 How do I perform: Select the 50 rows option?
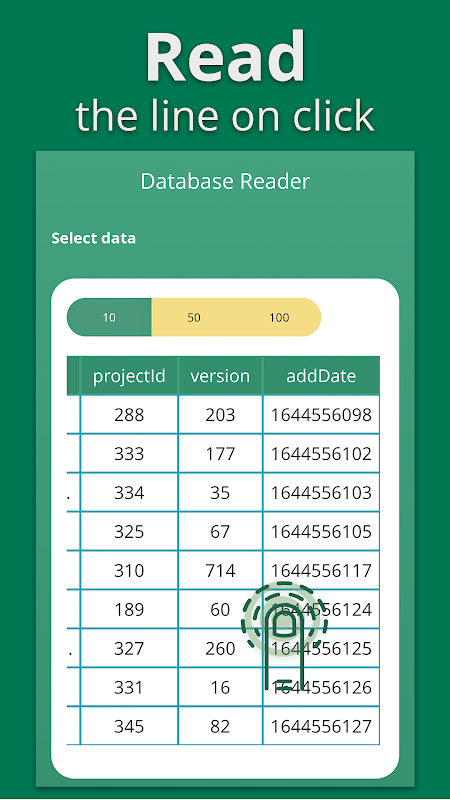[x=194, y=317]
